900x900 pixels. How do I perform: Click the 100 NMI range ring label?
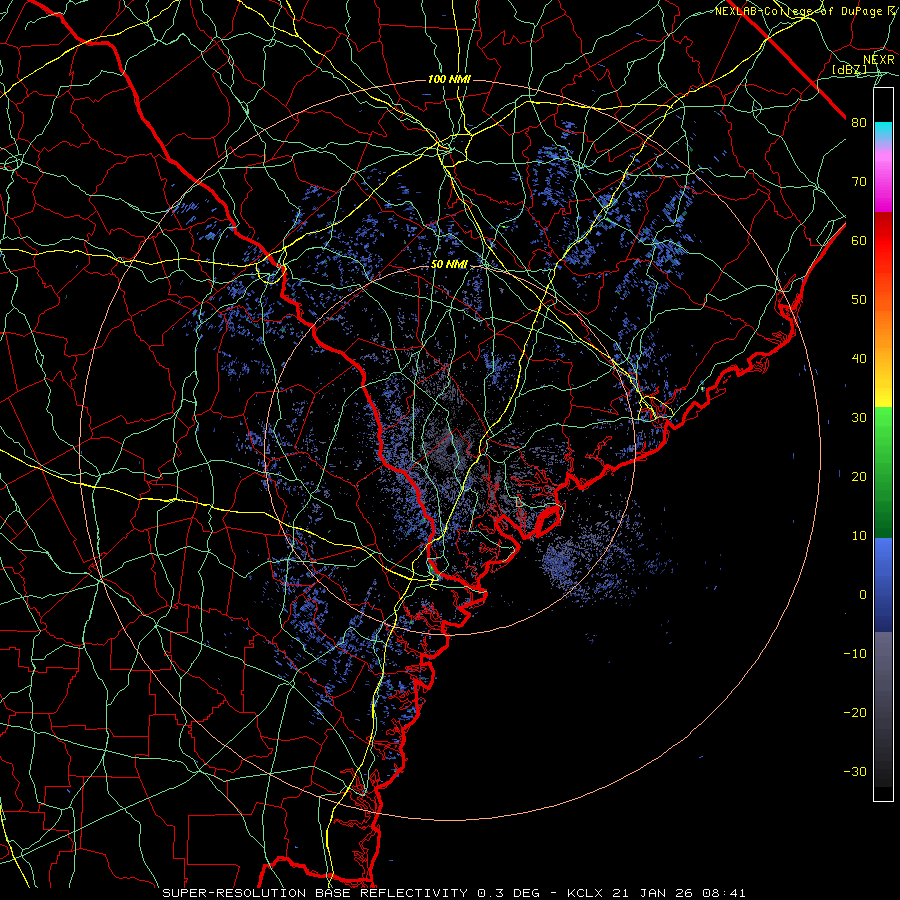tap(449, 79)
